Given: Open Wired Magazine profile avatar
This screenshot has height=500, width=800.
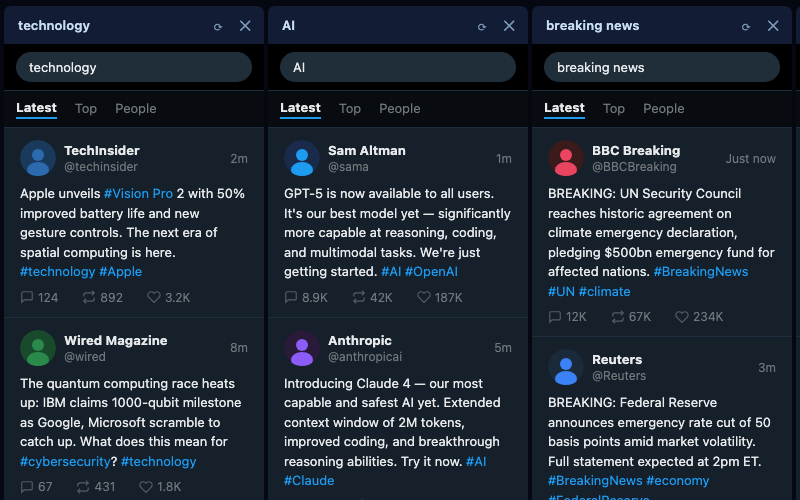Looking at the screenshot, I should (x=38, y=348).
